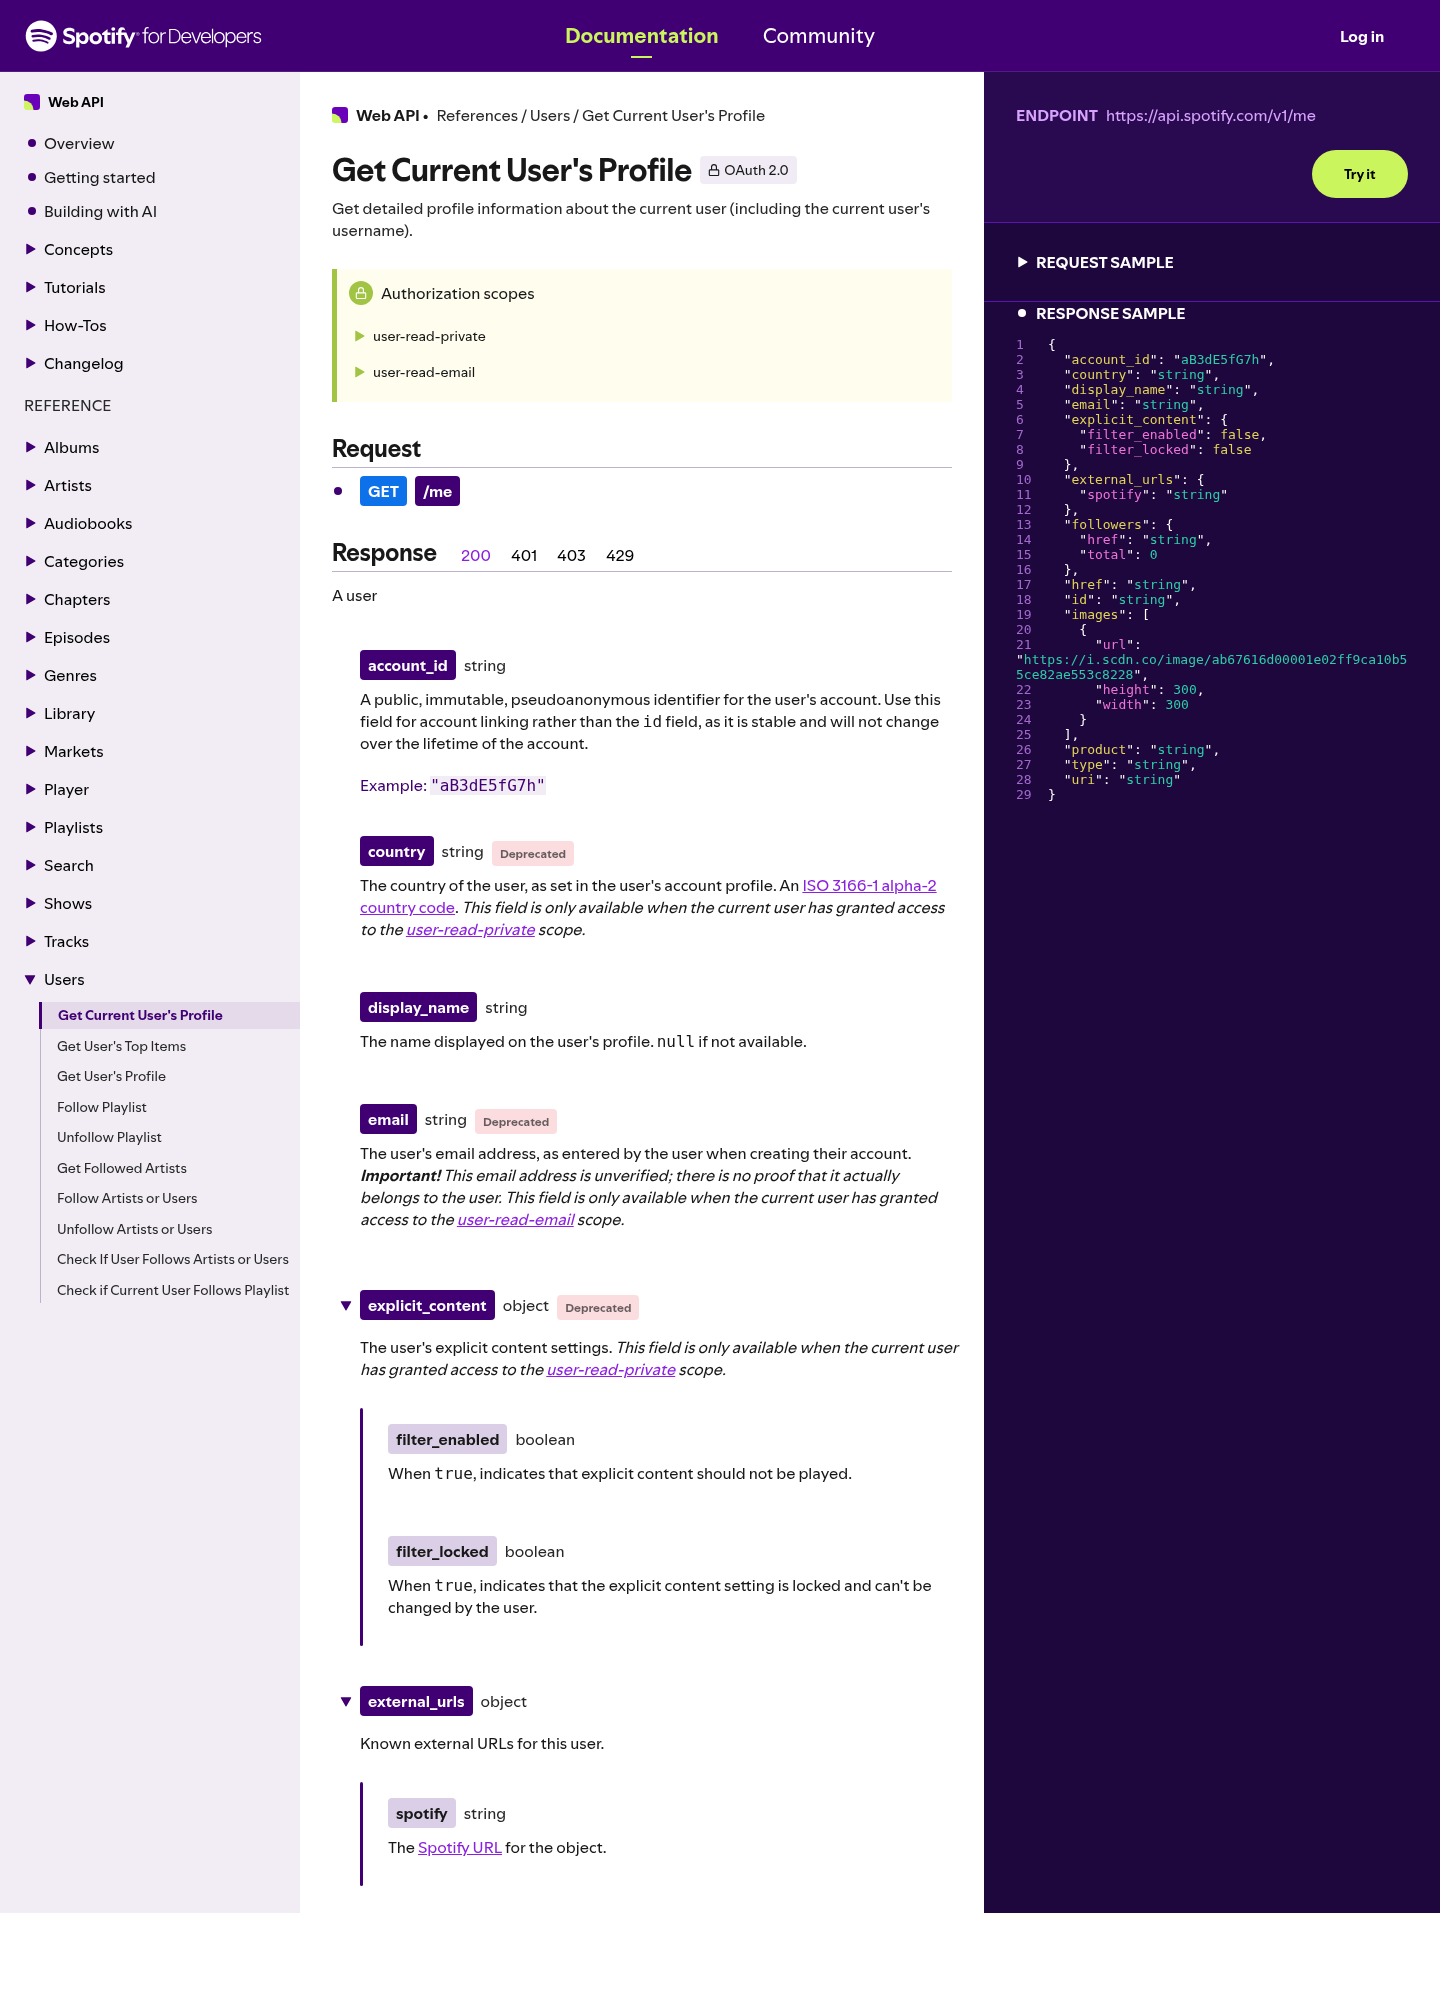1440x2000 pixels.
Task: Select Get Current User's Profile sidebar item
Action: click(x=170, y=1015)
